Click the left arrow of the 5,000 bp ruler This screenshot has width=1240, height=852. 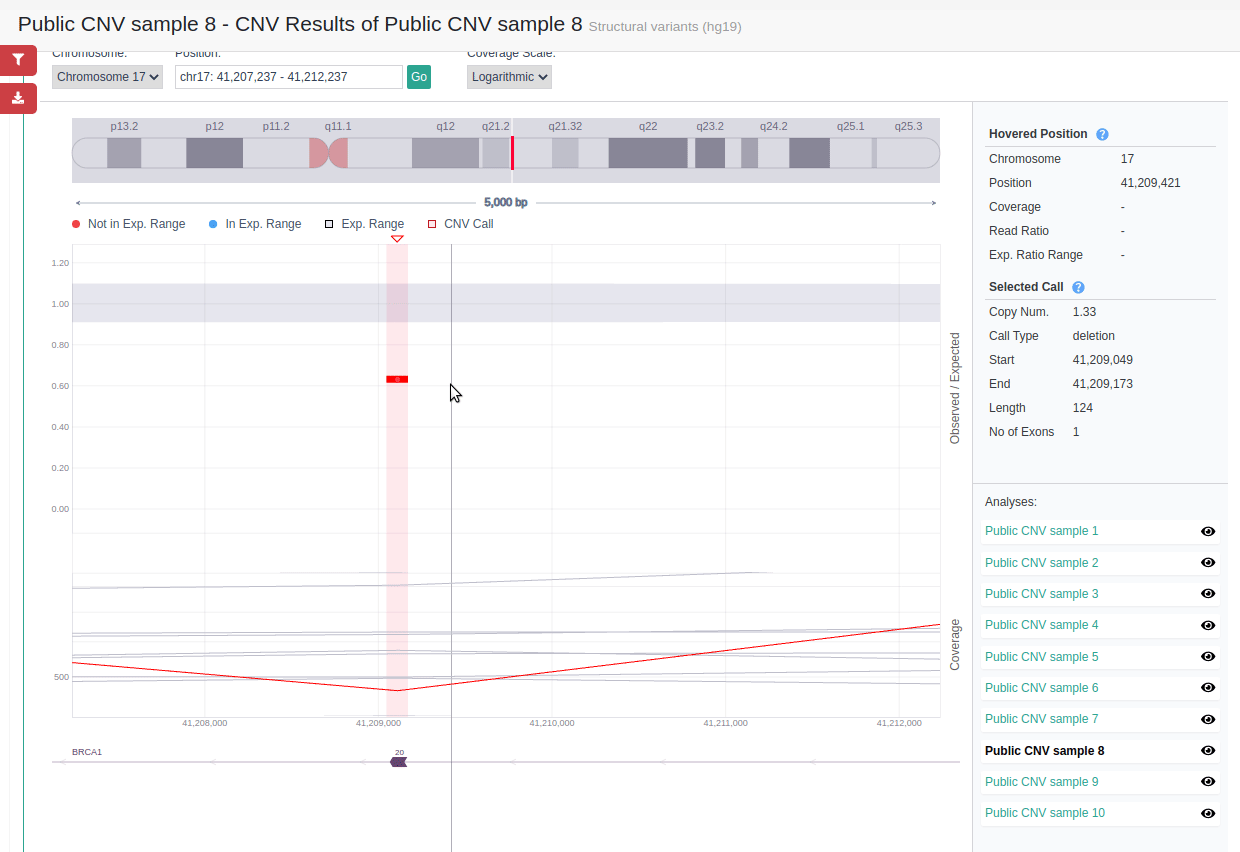click(x=78, y=201)
